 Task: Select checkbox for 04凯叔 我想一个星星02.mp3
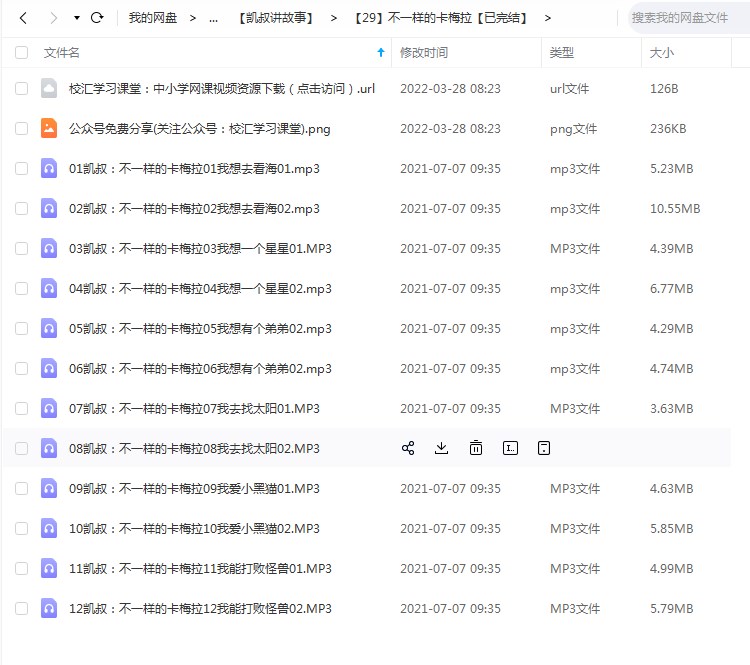(22, 288)
